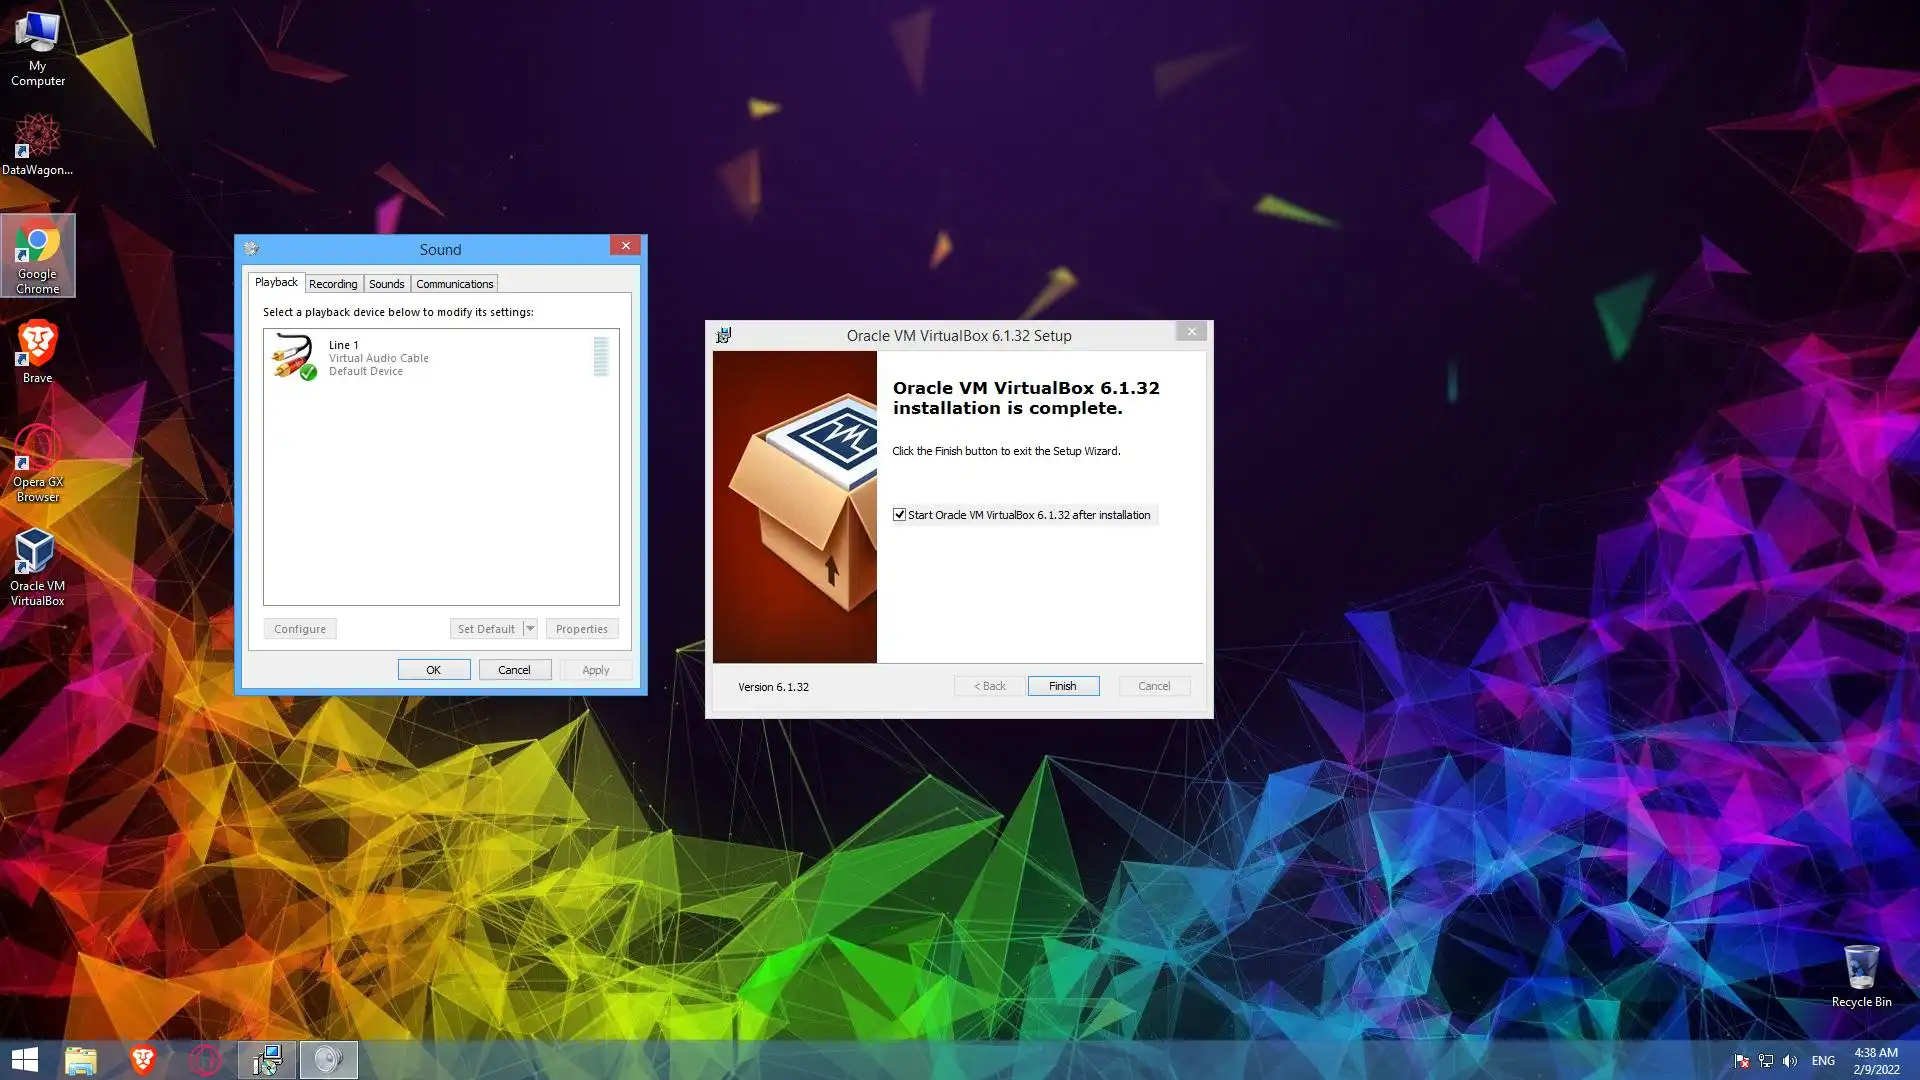This screenshot has width=1920, height=1080.
Task: Uncheck Start Oracle VM VirtualBox after installation
Action: pyautogui.click(x=899, y=515)
